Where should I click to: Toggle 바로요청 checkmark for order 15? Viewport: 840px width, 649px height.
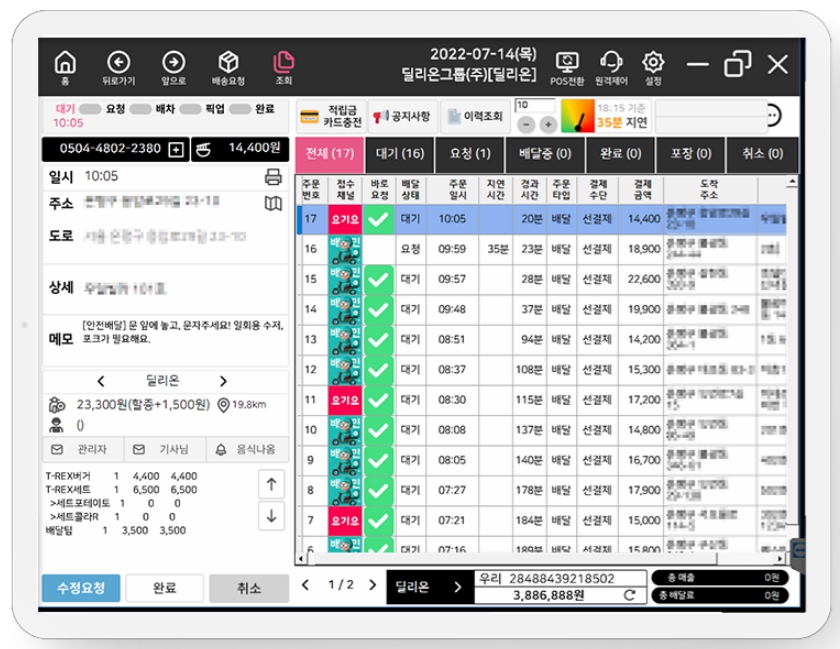[x=379, y=279]
